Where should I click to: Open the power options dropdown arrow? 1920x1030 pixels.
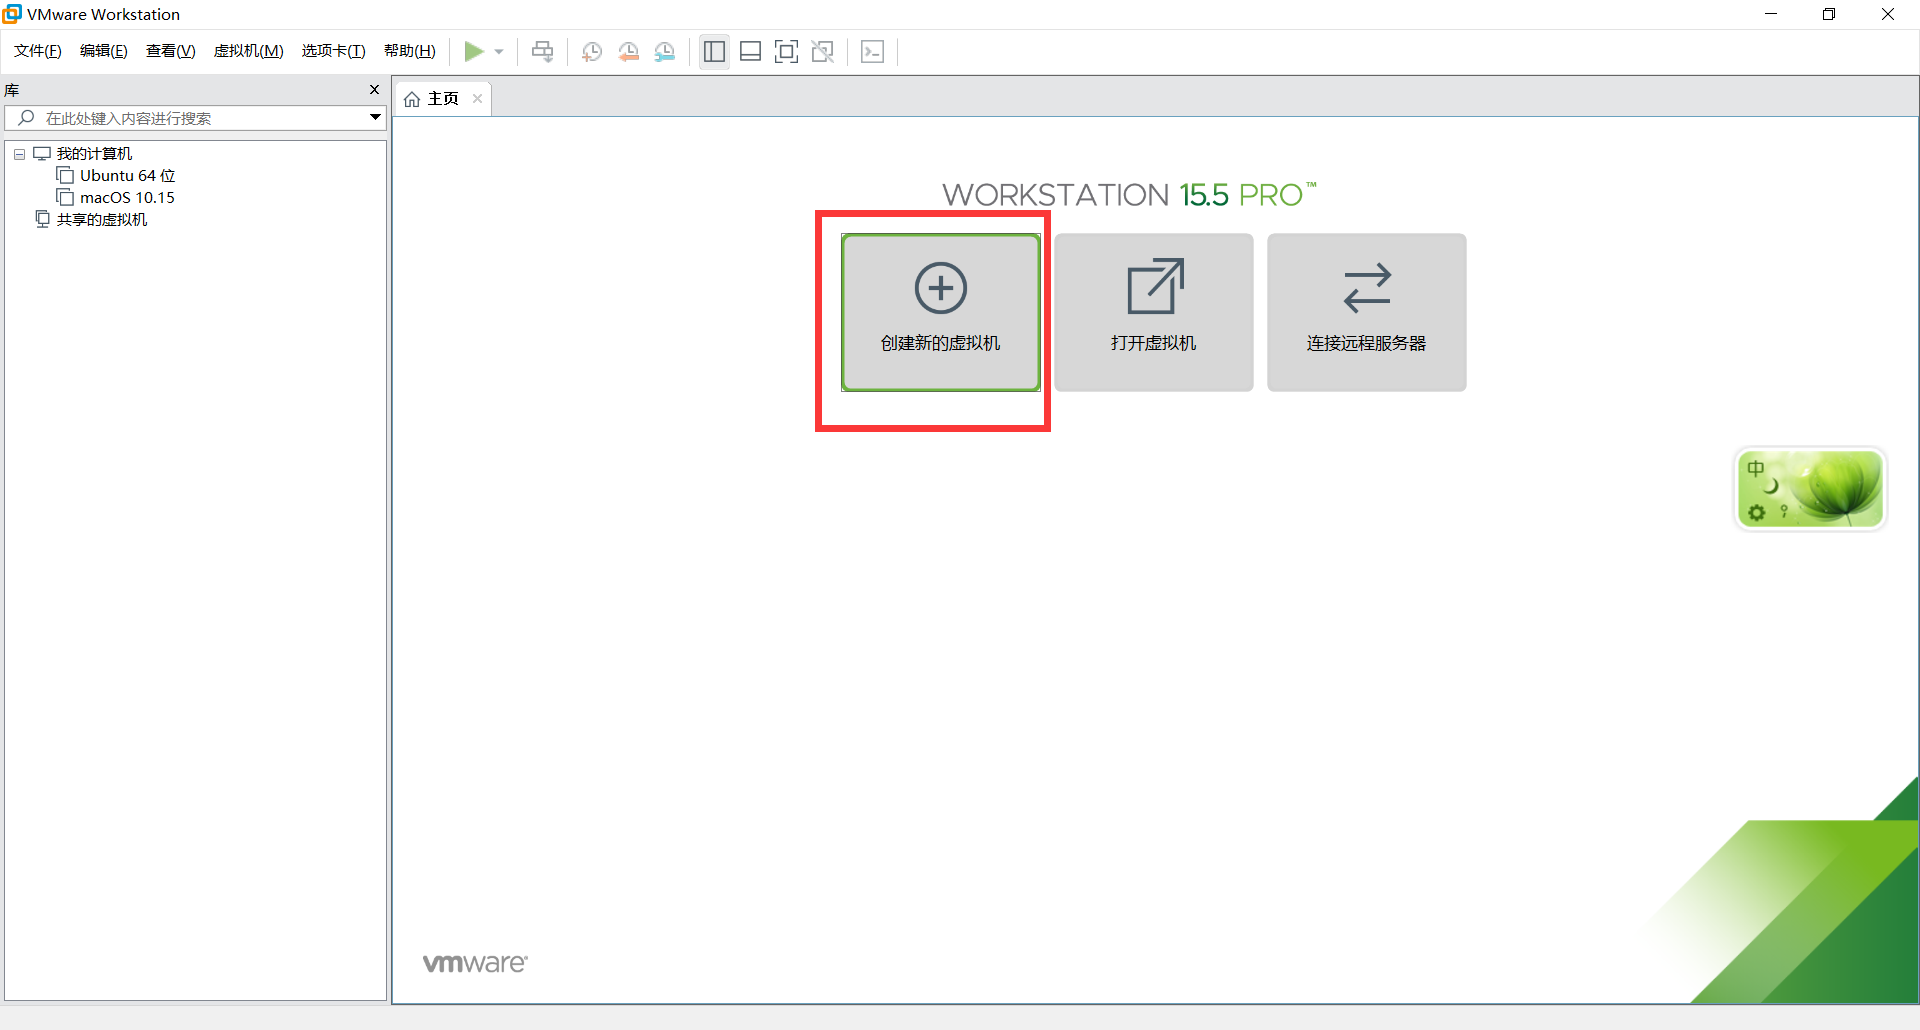tap(499, 52)
